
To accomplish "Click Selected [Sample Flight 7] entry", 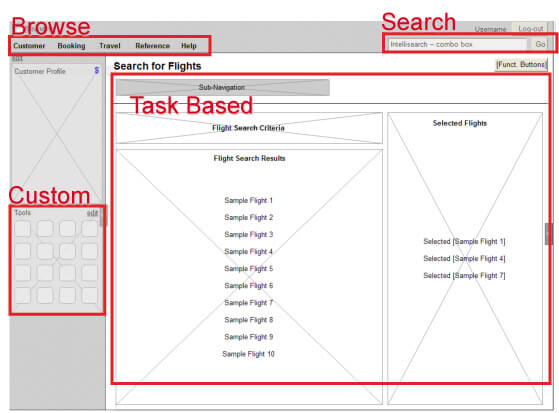I will tap(464, 276).
